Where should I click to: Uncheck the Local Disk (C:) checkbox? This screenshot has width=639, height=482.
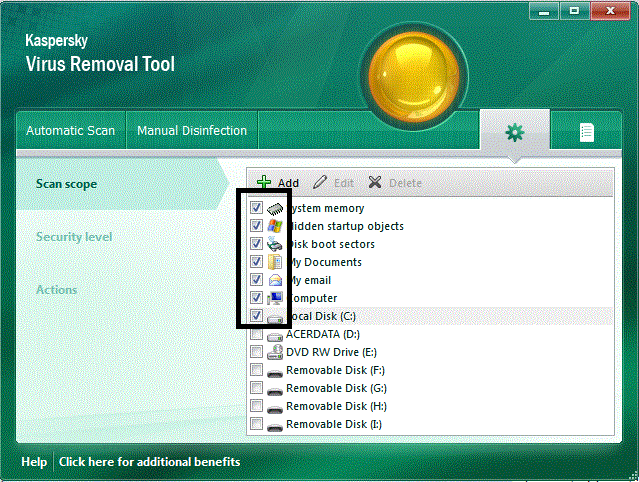pyautogui.click(x=256, y=316)
